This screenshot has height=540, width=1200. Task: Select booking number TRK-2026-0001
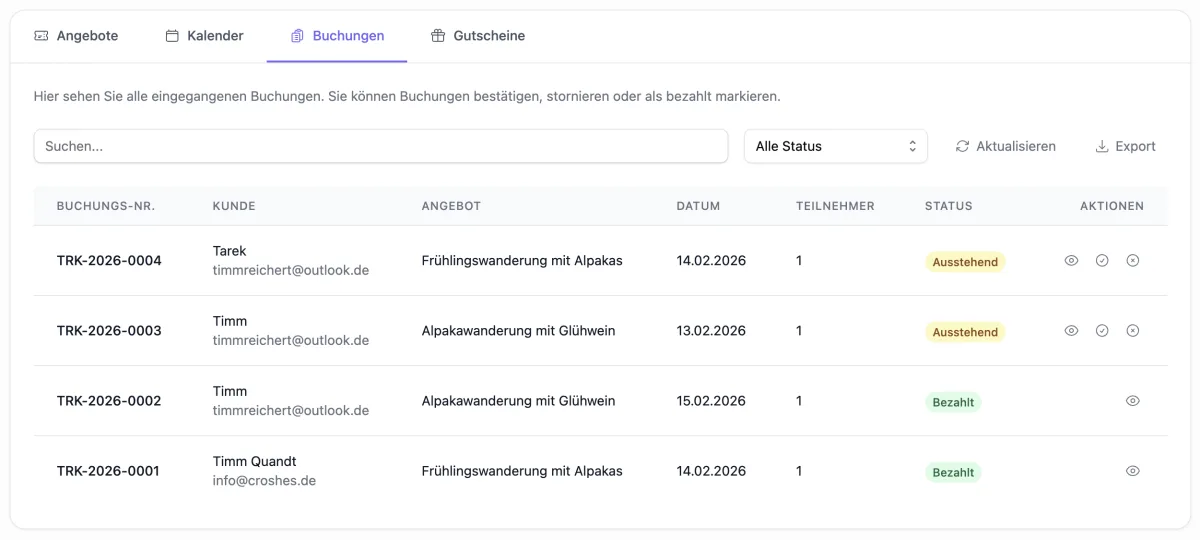coord(108,471)
